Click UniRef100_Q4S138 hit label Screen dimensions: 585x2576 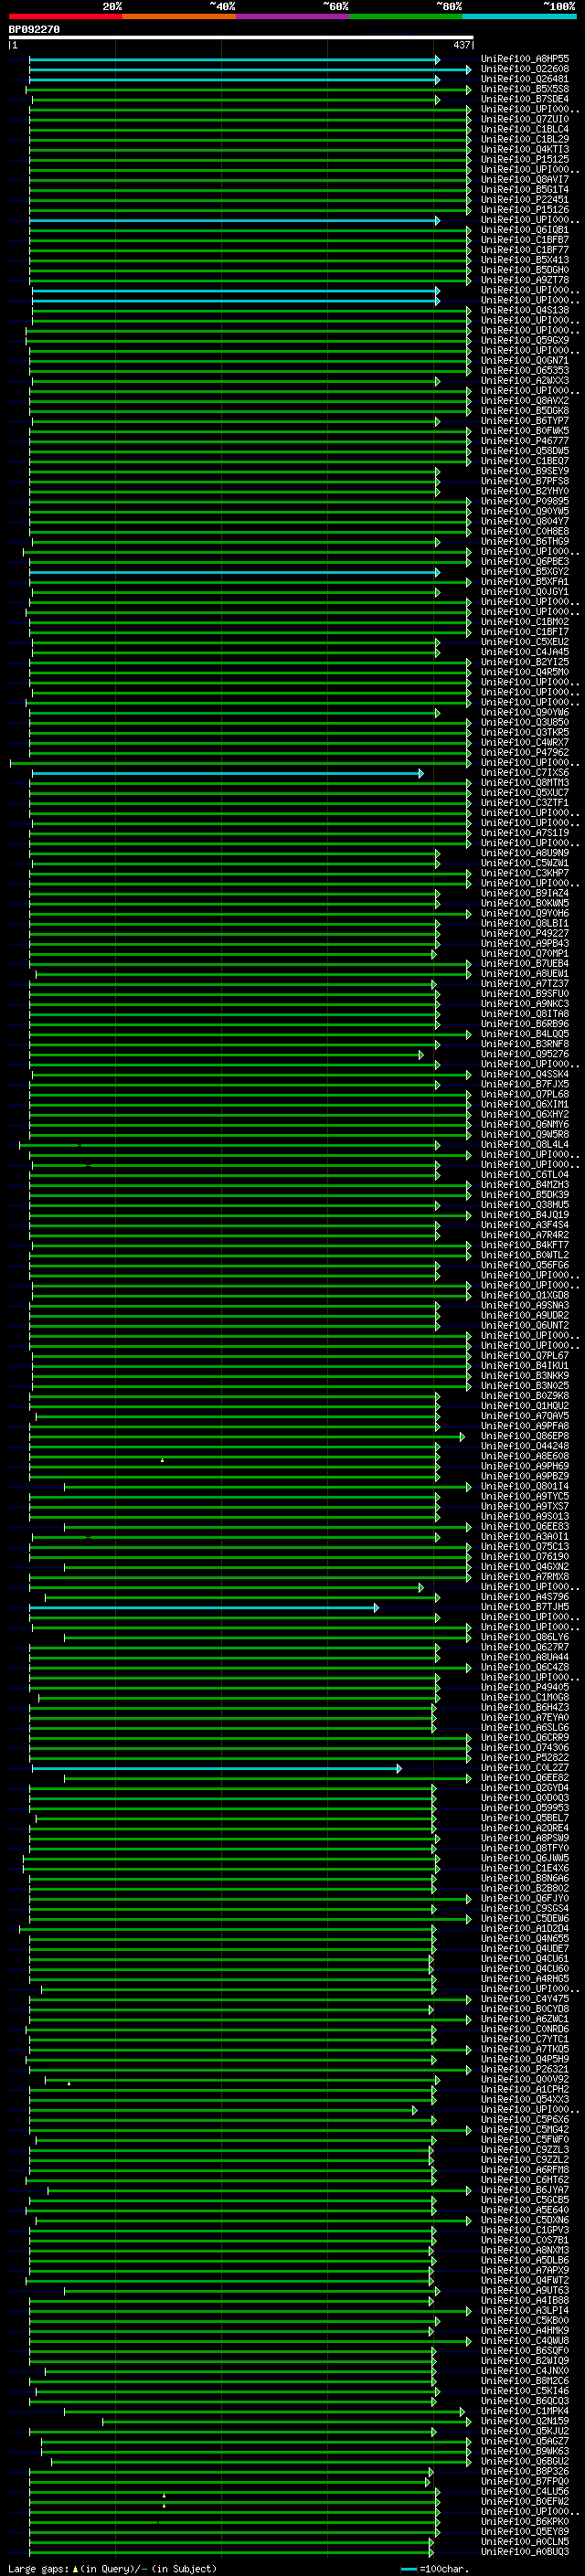click(525, 310)
